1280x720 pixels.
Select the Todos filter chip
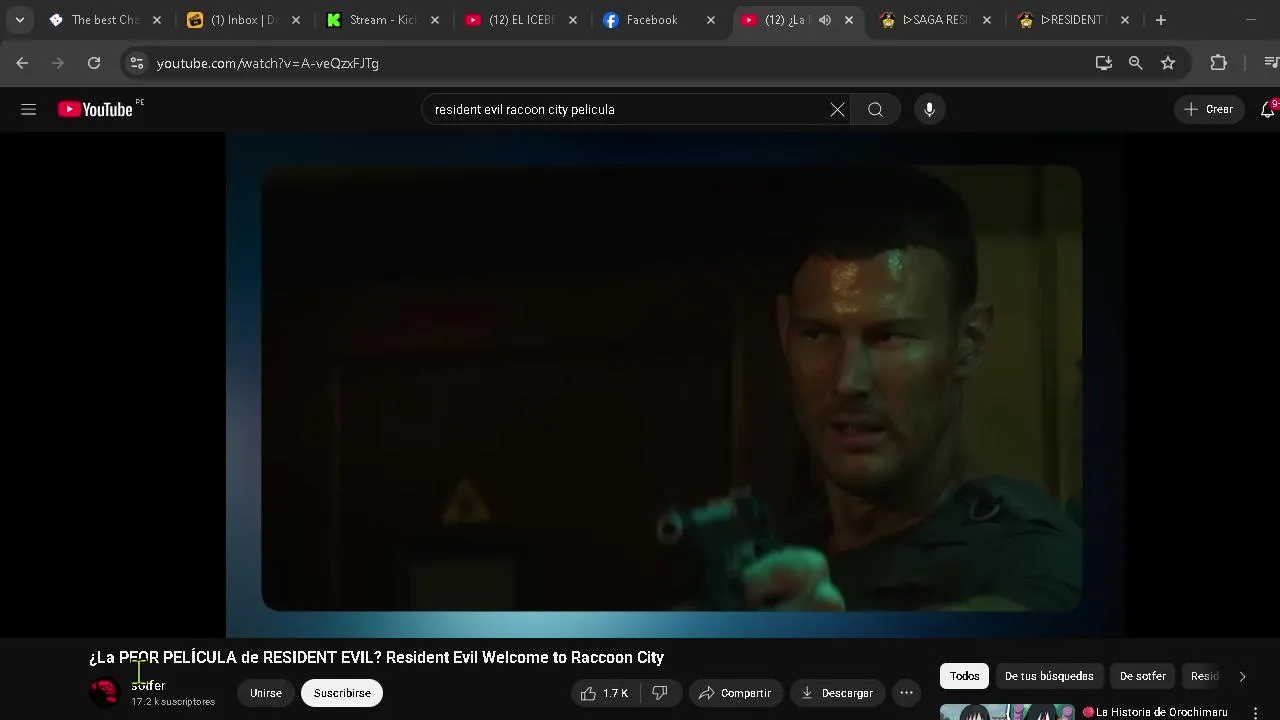click(x=965, y=676)
